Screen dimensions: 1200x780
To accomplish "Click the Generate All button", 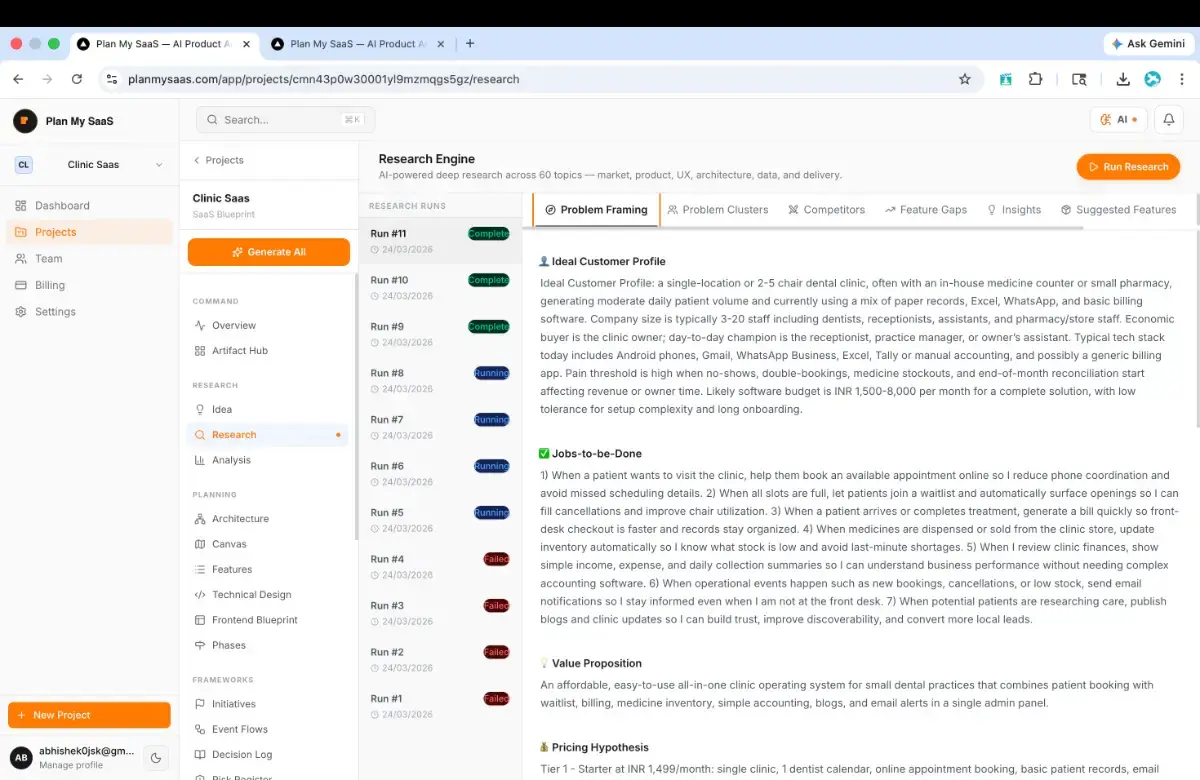I will [268, 252].
